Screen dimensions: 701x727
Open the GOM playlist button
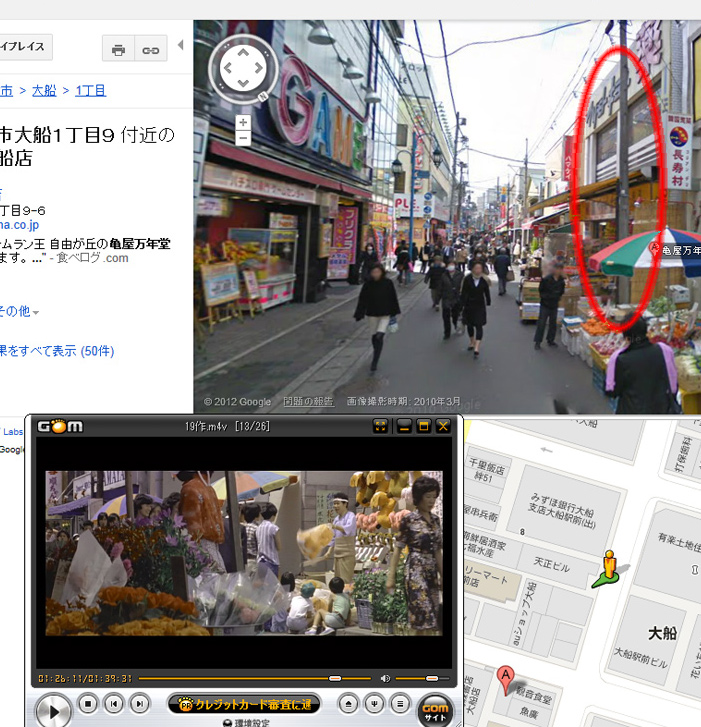pos(400,704)
